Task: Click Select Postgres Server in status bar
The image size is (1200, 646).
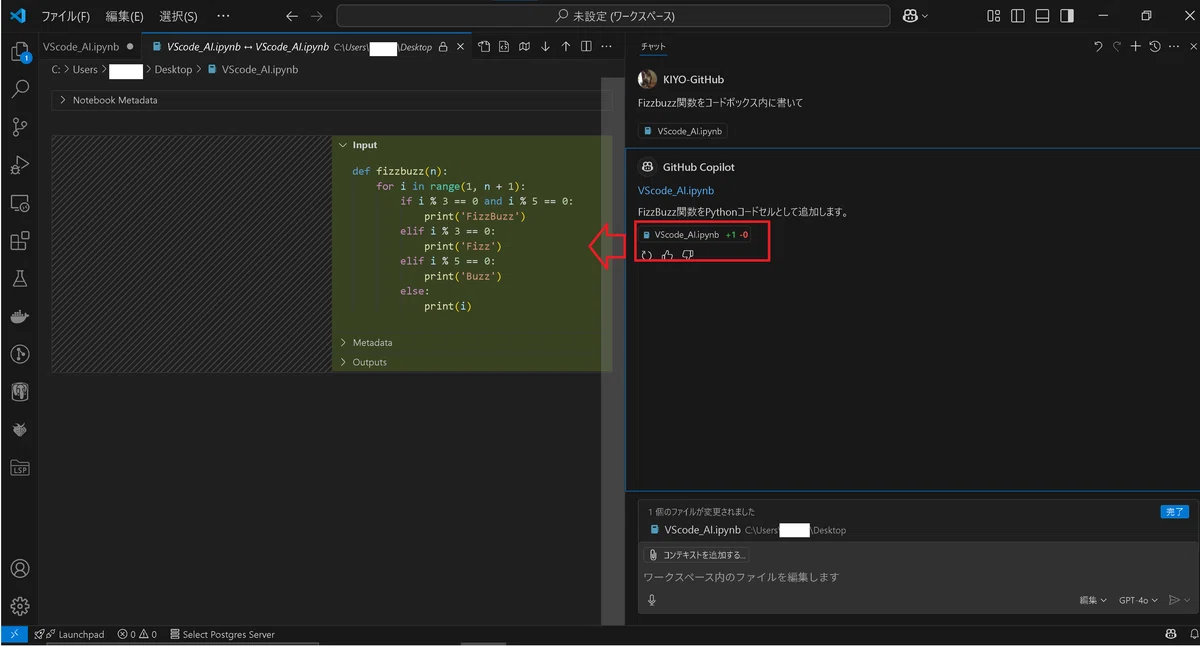Action: click(222, 634)
